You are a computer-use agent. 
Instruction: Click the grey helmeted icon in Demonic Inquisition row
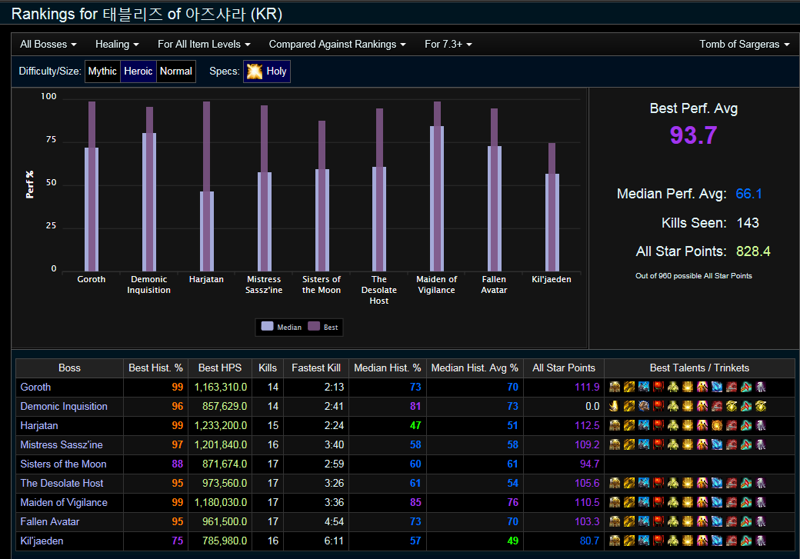pos(644,406)
